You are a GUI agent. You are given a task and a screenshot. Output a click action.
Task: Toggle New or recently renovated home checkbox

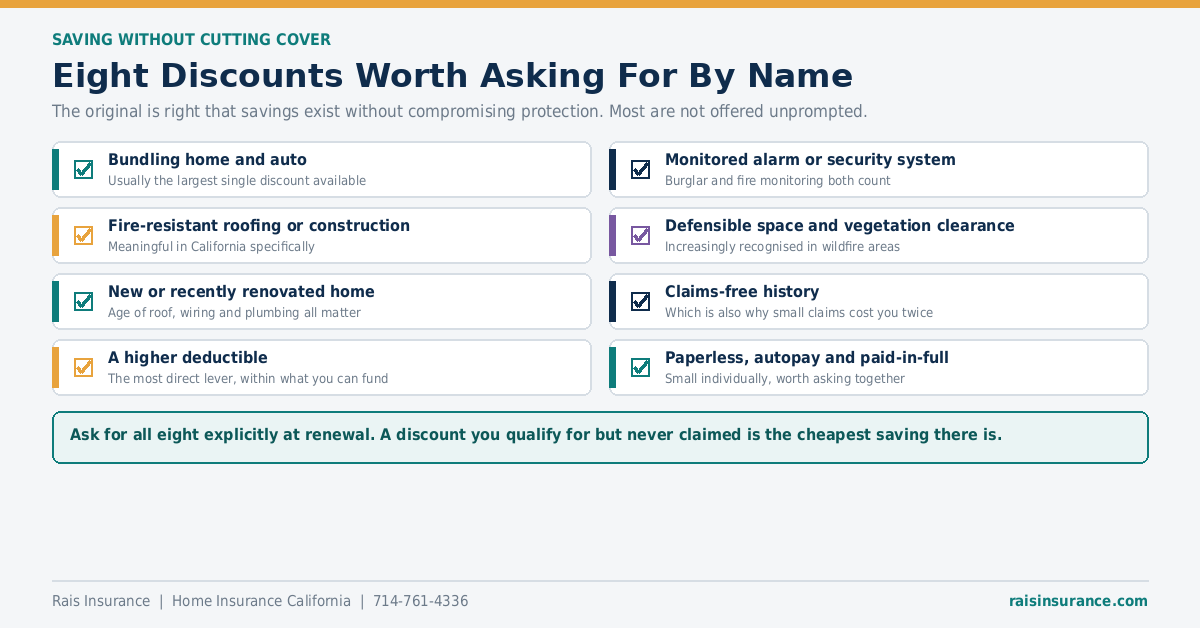(x=84, y=302)
